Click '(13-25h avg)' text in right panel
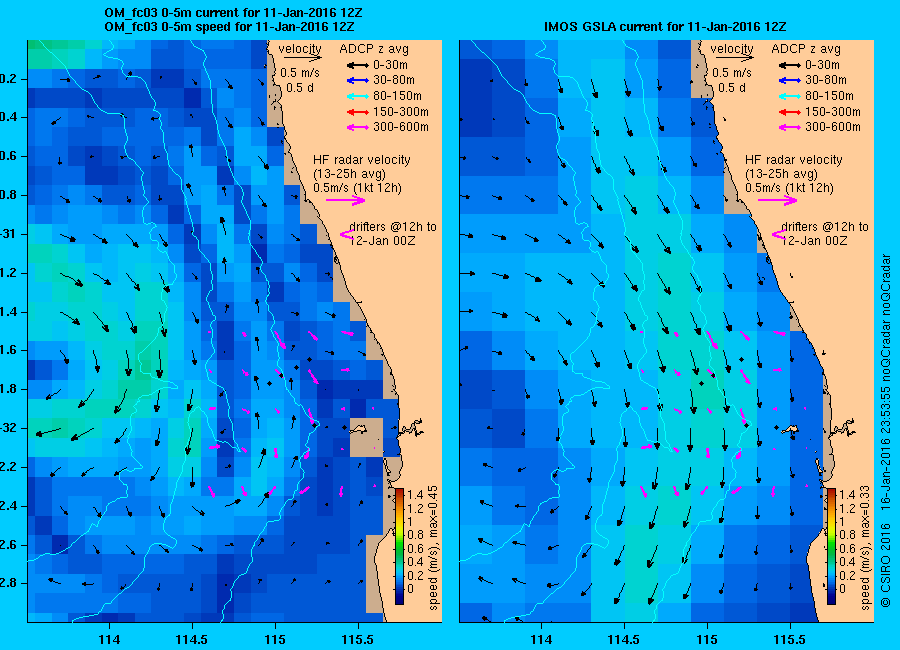Viewport: 900px width, 650px height. 781,174
